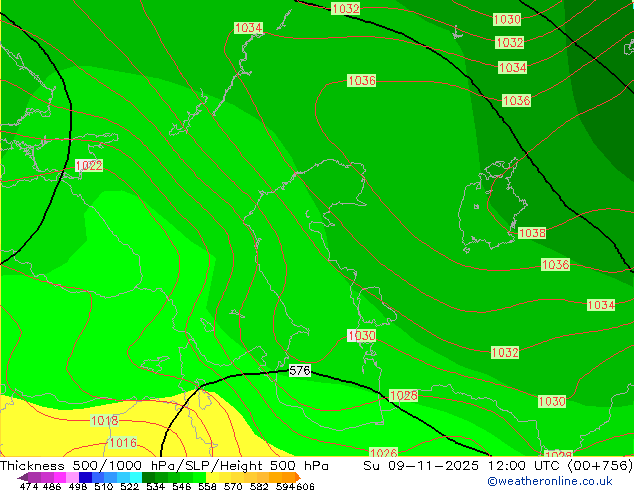Click the 576 height contour label
634x490 pixels.
tap(300, 371)
